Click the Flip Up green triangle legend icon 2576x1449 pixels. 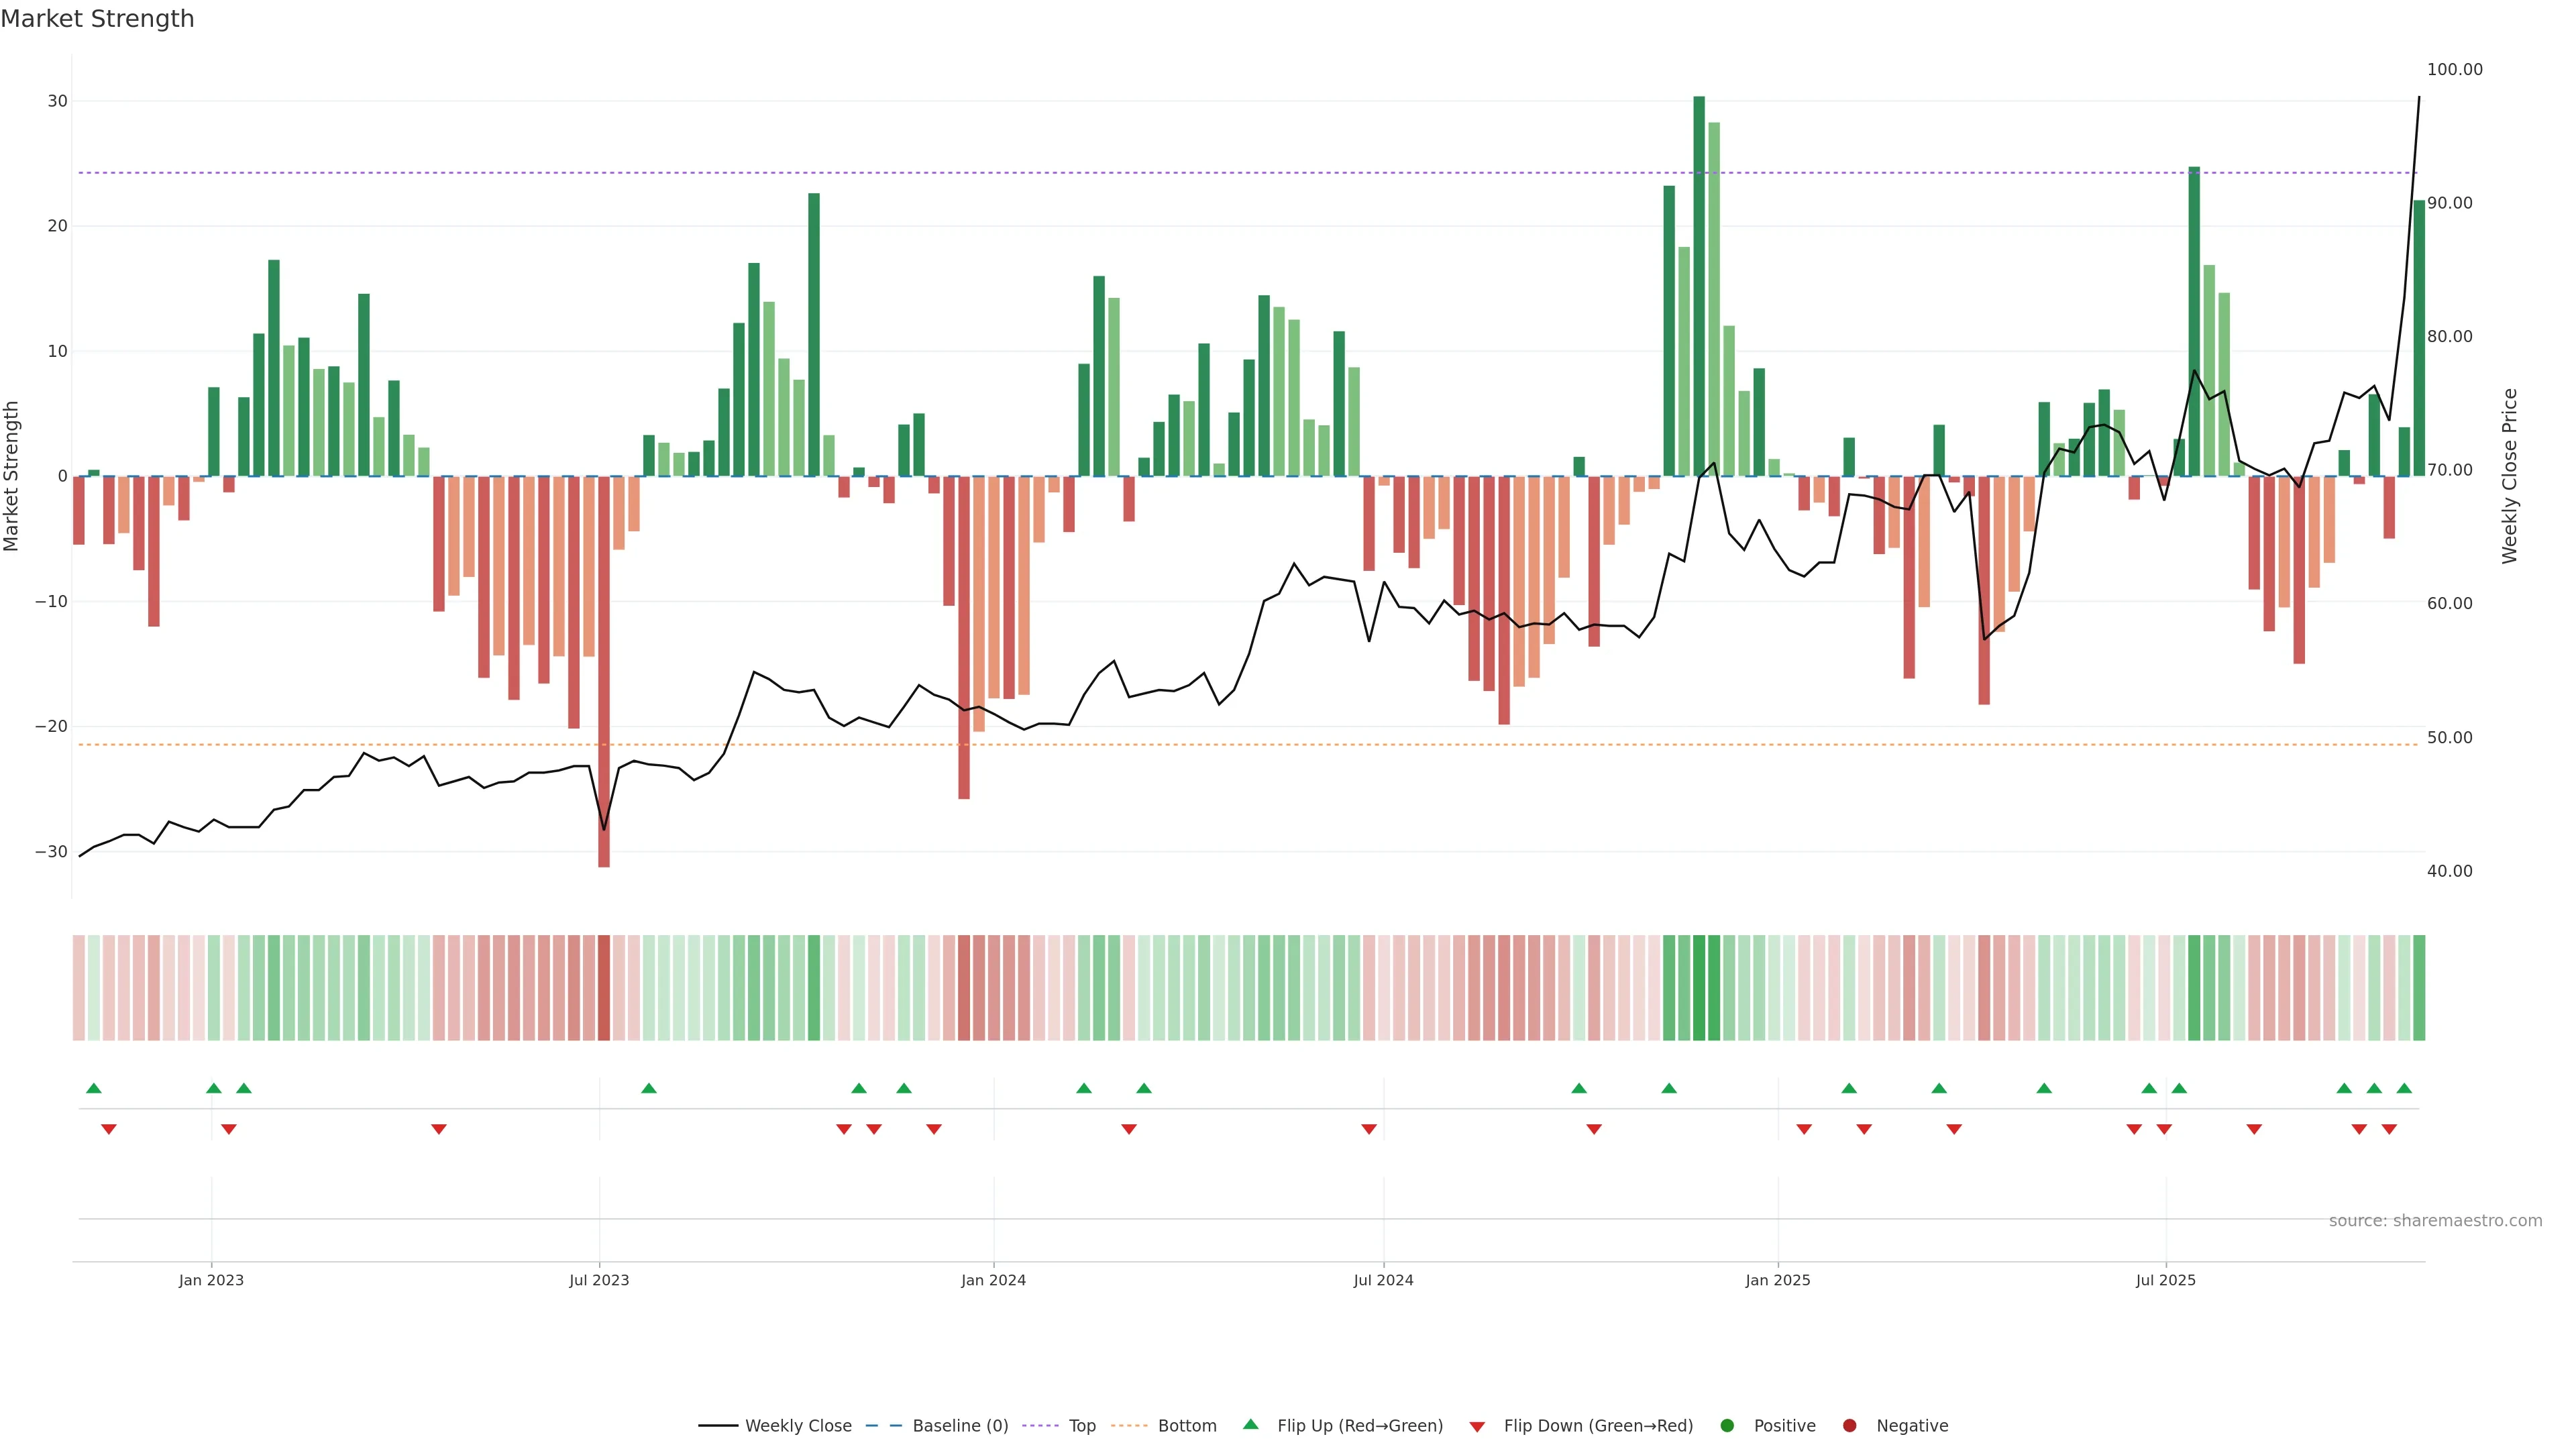1250,1424
